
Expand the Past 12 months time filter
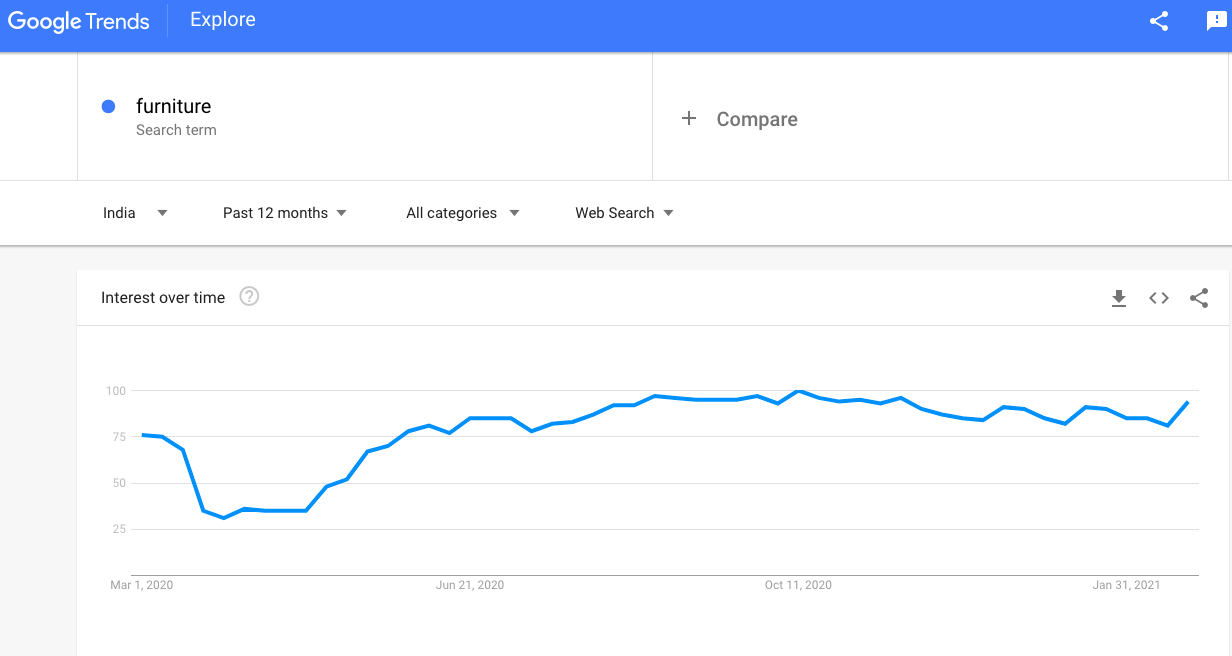[x=285, y=213]
